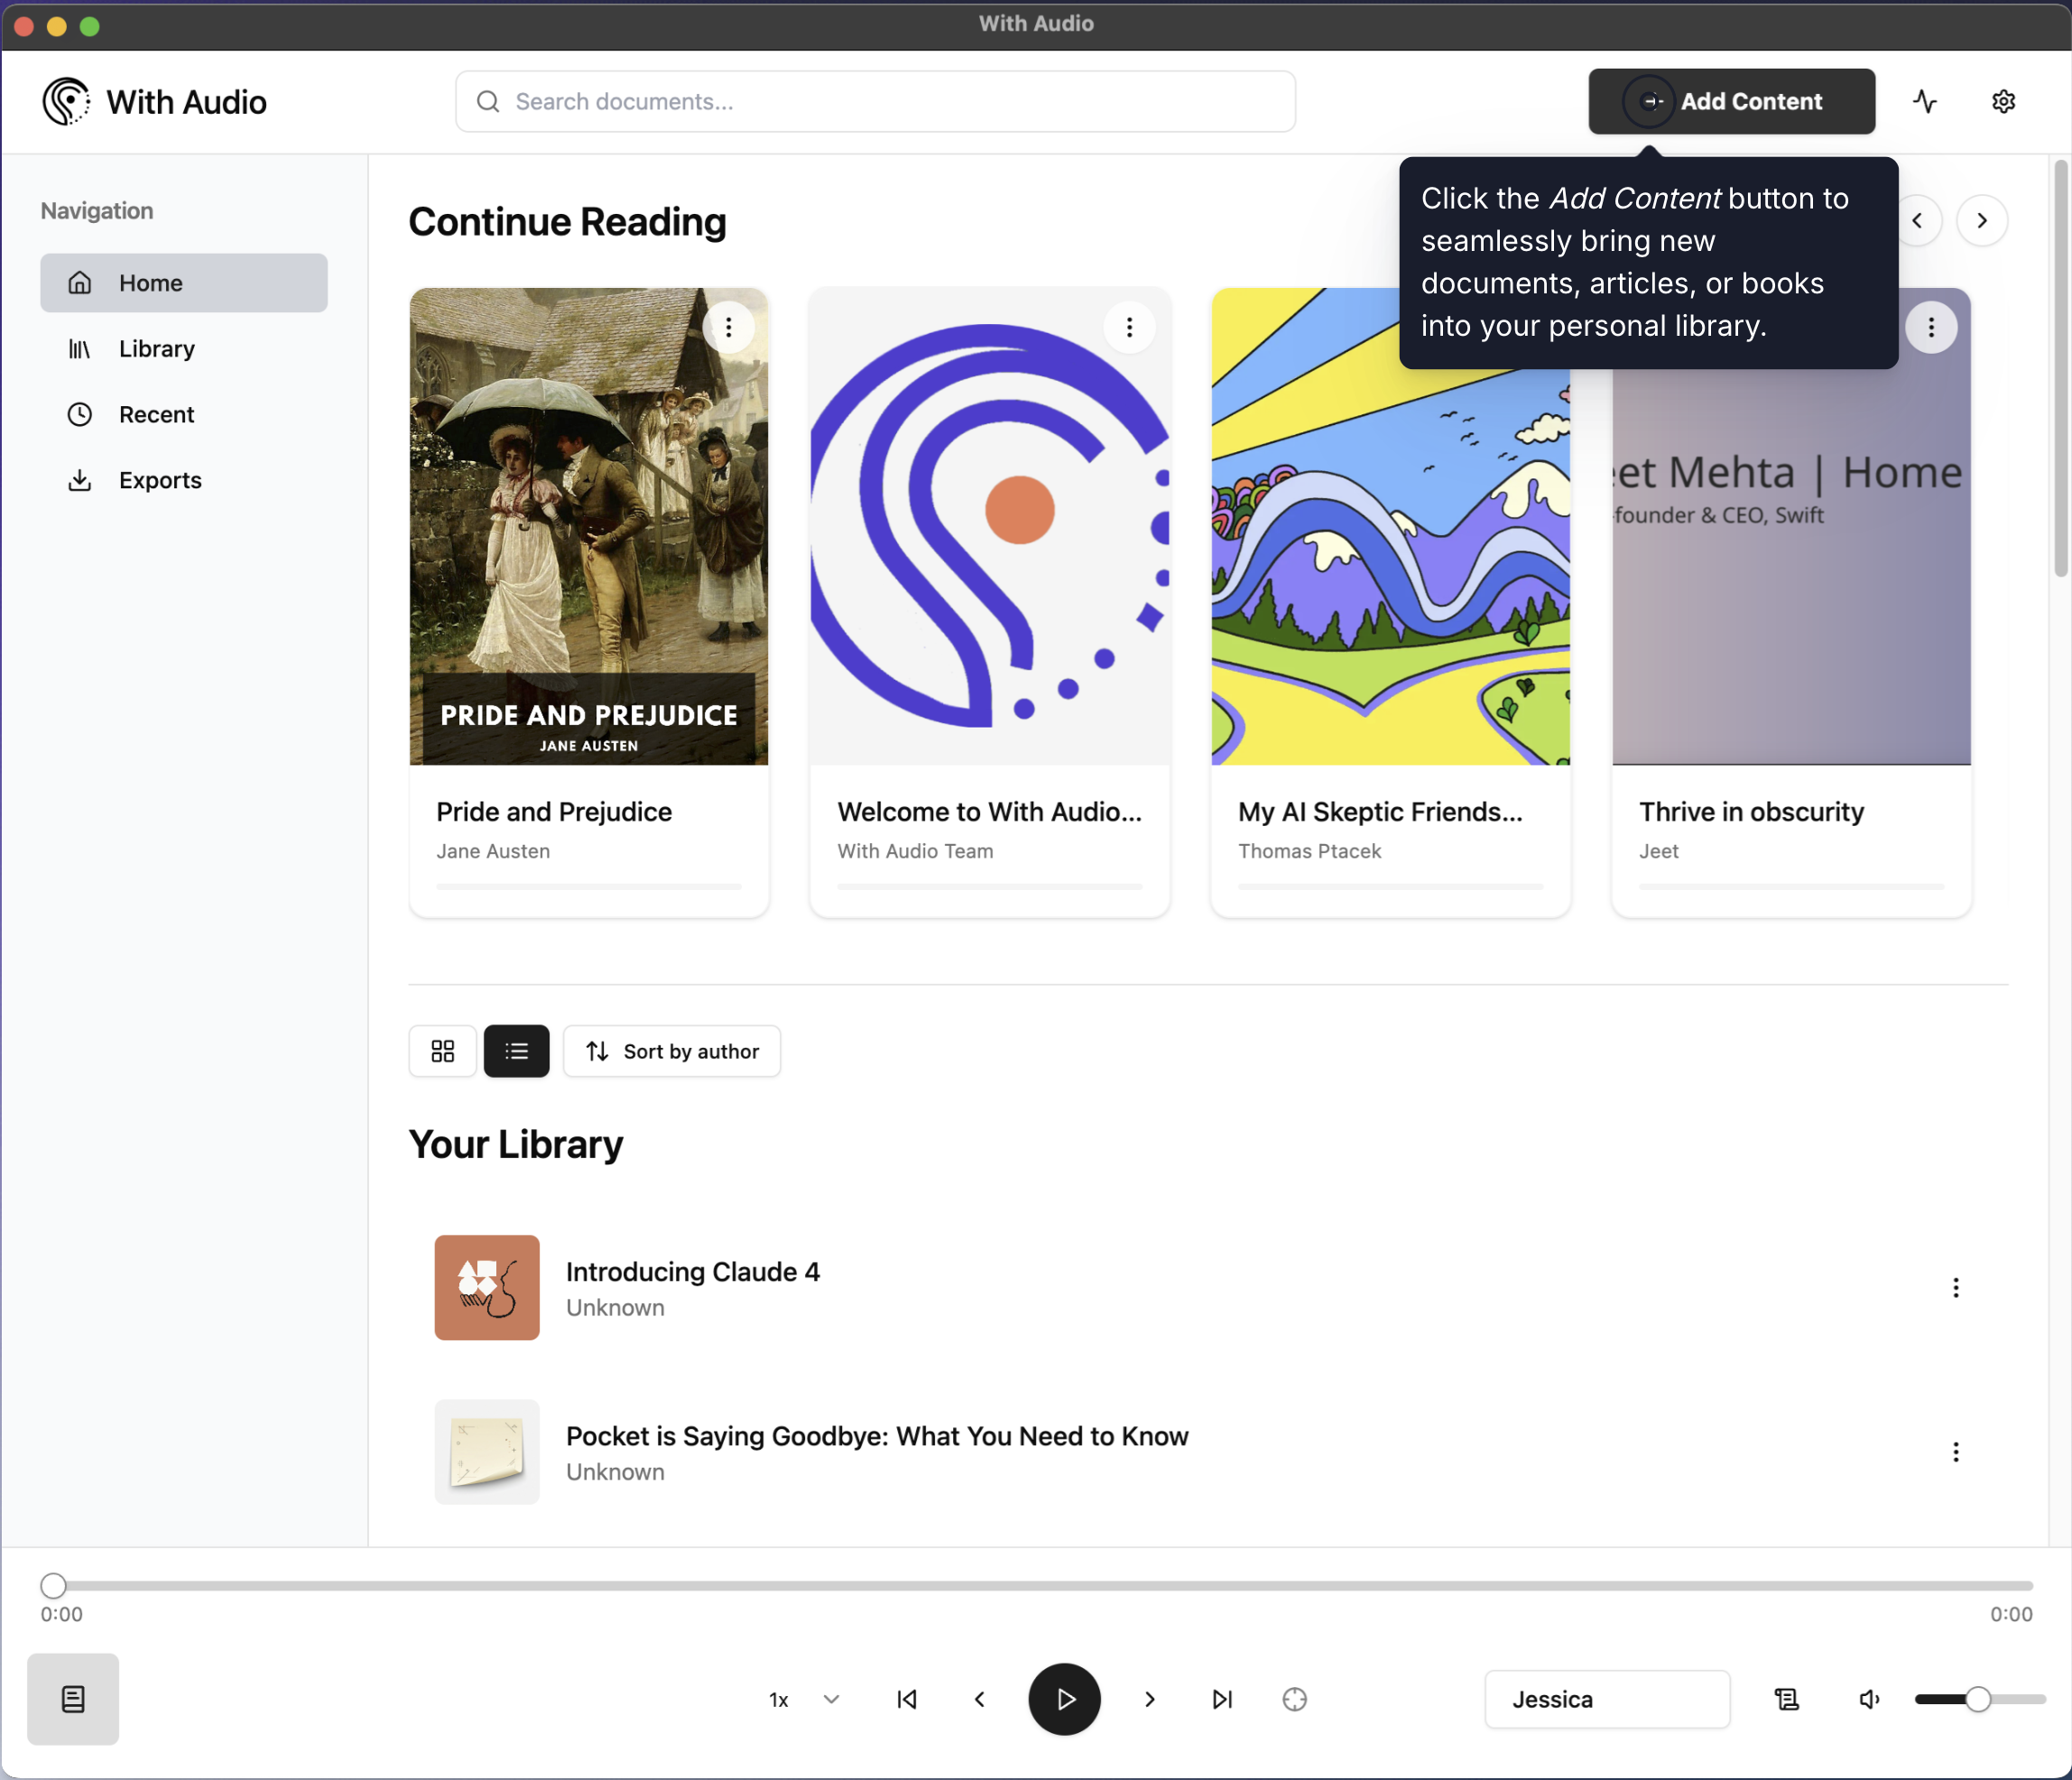Image resolution: width=2072 pixels, height=1780 pixels.
Task: Open options menu for Introducing Claude 4
Action: click(x=1956, y=1287)
